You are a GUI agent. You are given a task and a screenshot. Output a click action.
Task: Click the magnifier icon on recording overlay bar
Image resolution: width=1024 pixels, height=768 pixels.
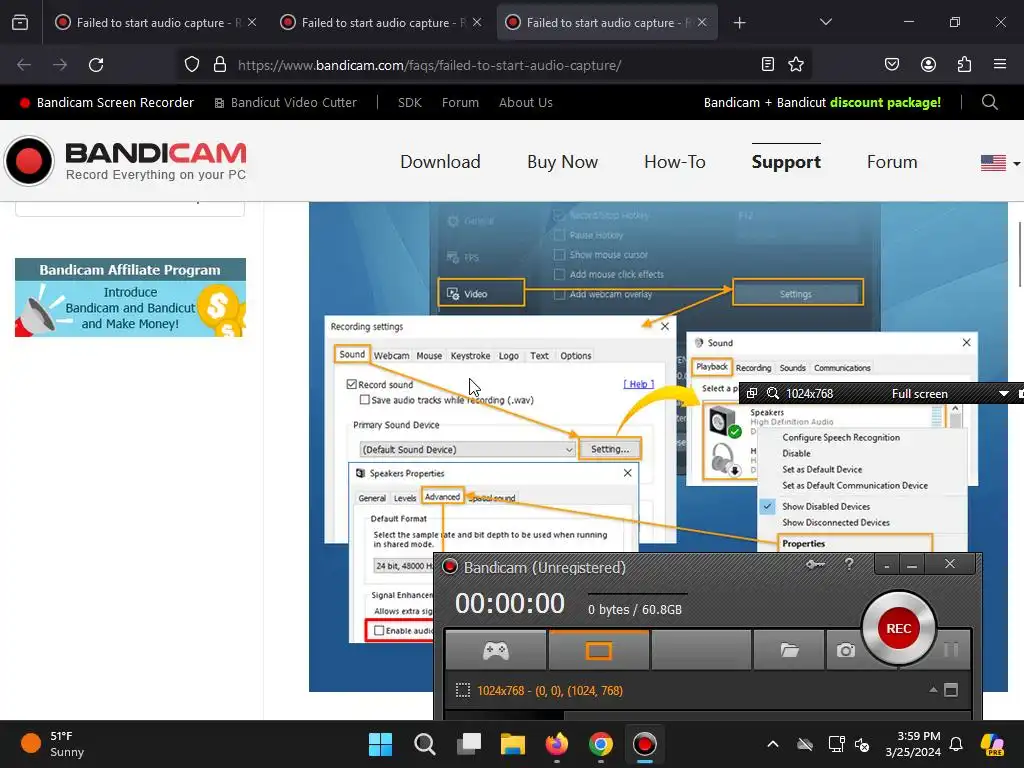tap(773, 393)
